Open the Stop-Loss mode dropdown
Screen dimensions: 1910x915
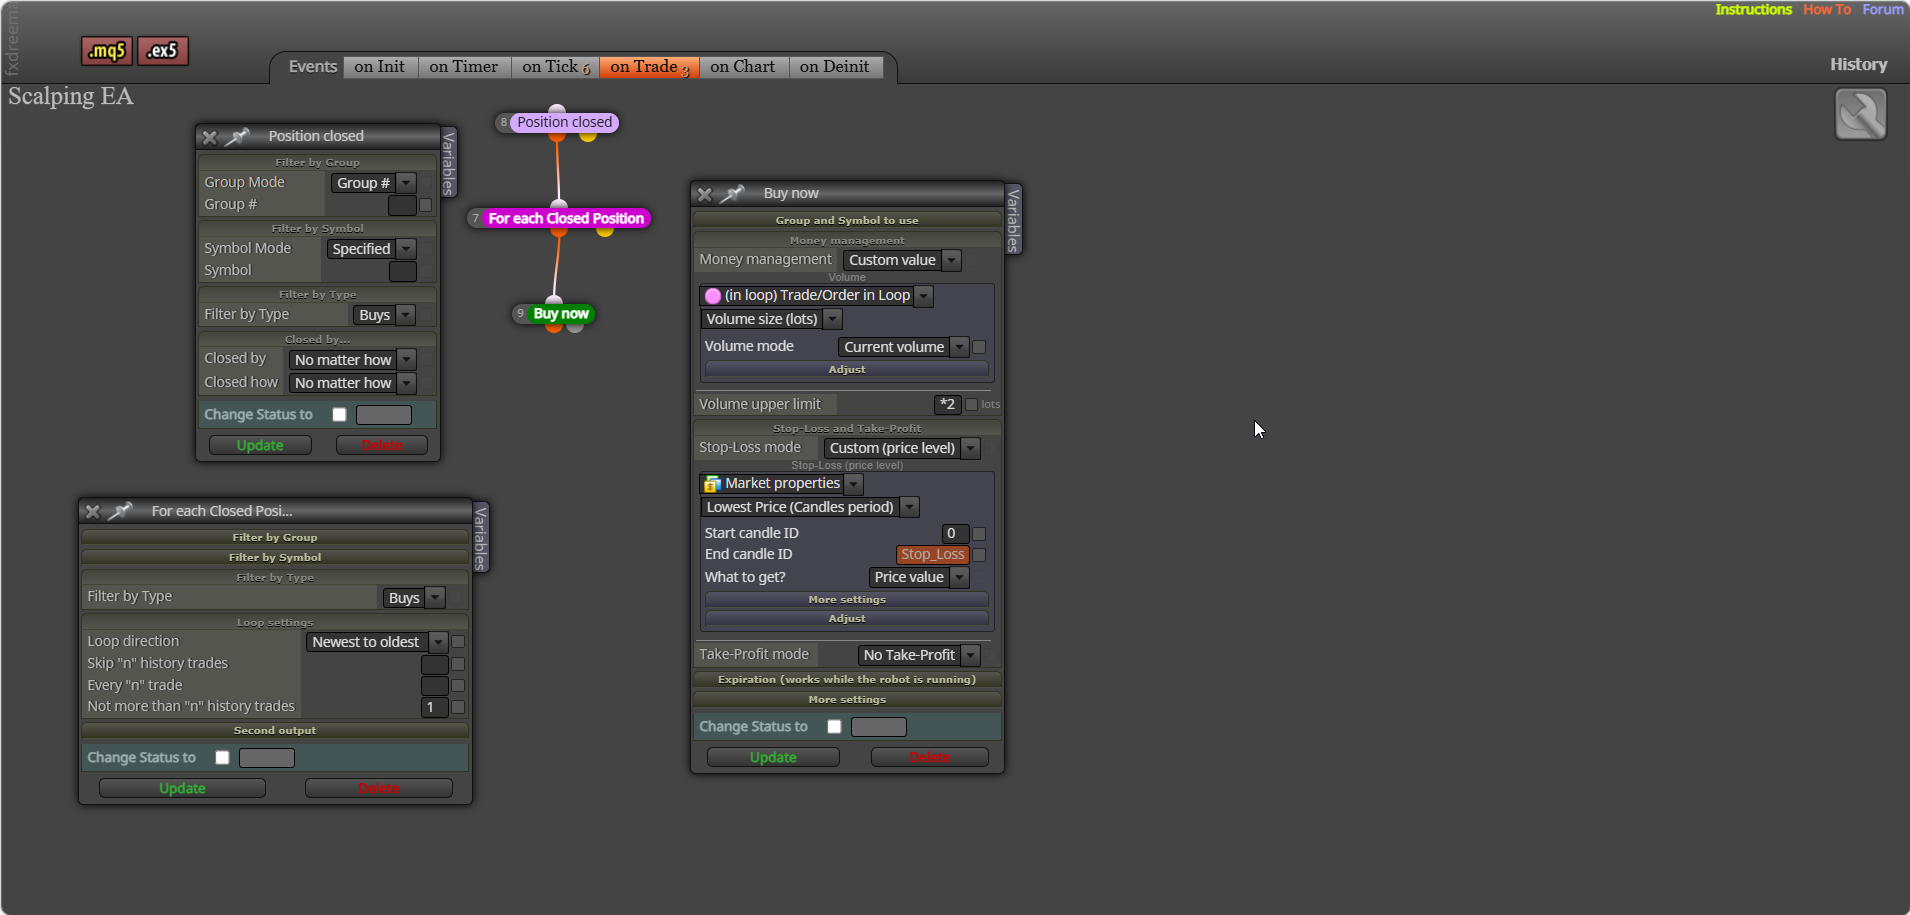click(902, 448)
